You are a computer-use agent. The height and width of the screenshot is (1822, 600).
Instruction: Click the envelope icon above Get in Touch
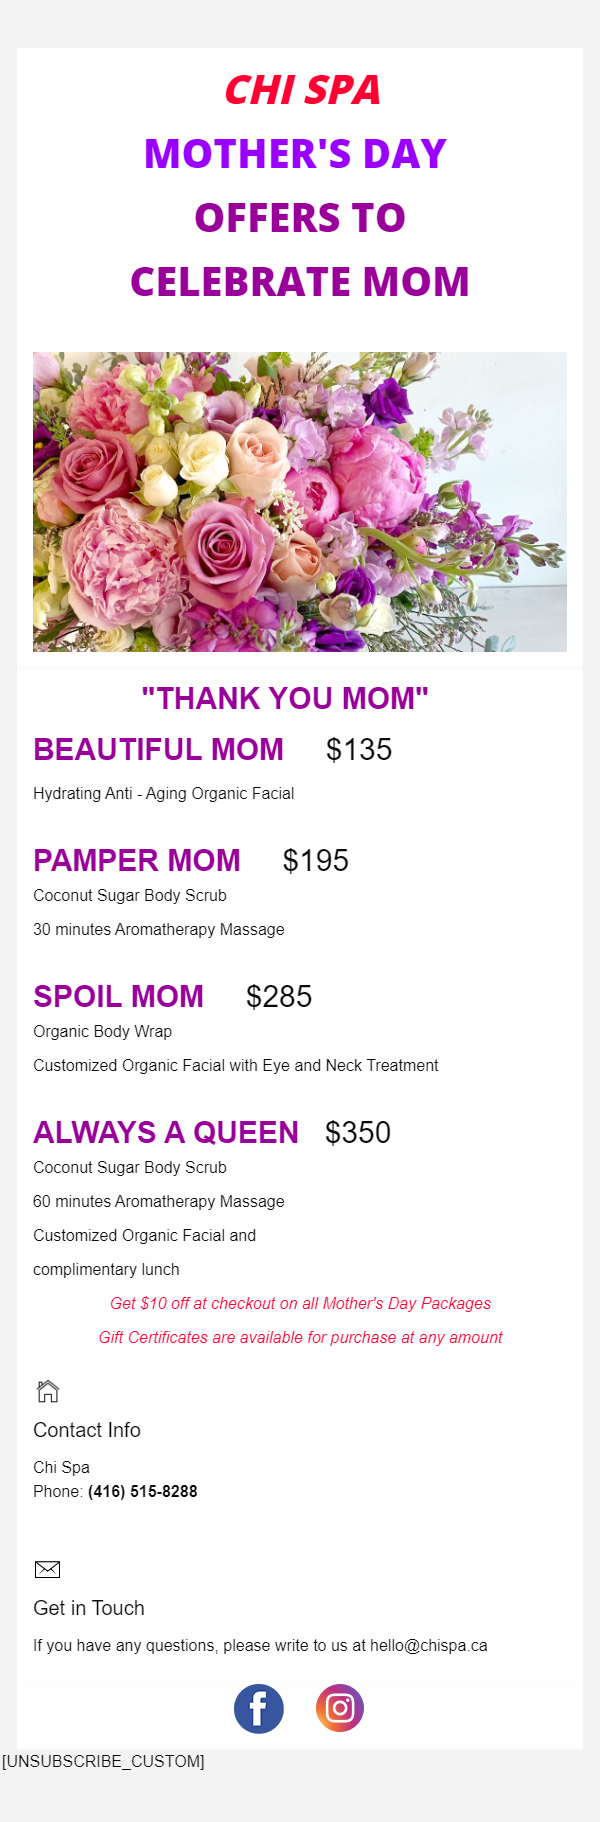(47, 1569)
